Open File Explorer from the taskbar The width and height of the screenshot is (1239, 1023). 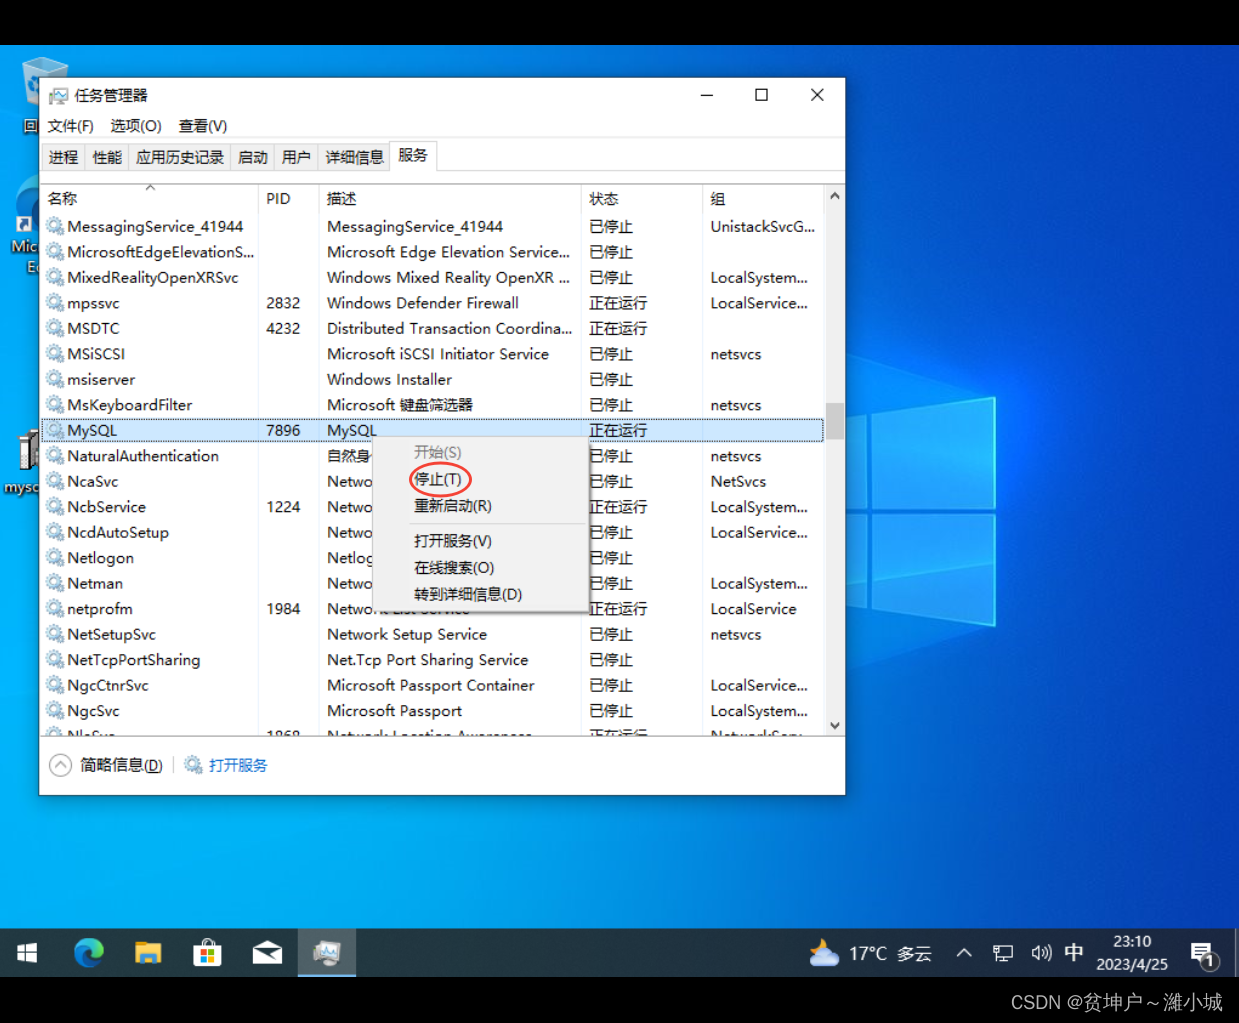148,953
